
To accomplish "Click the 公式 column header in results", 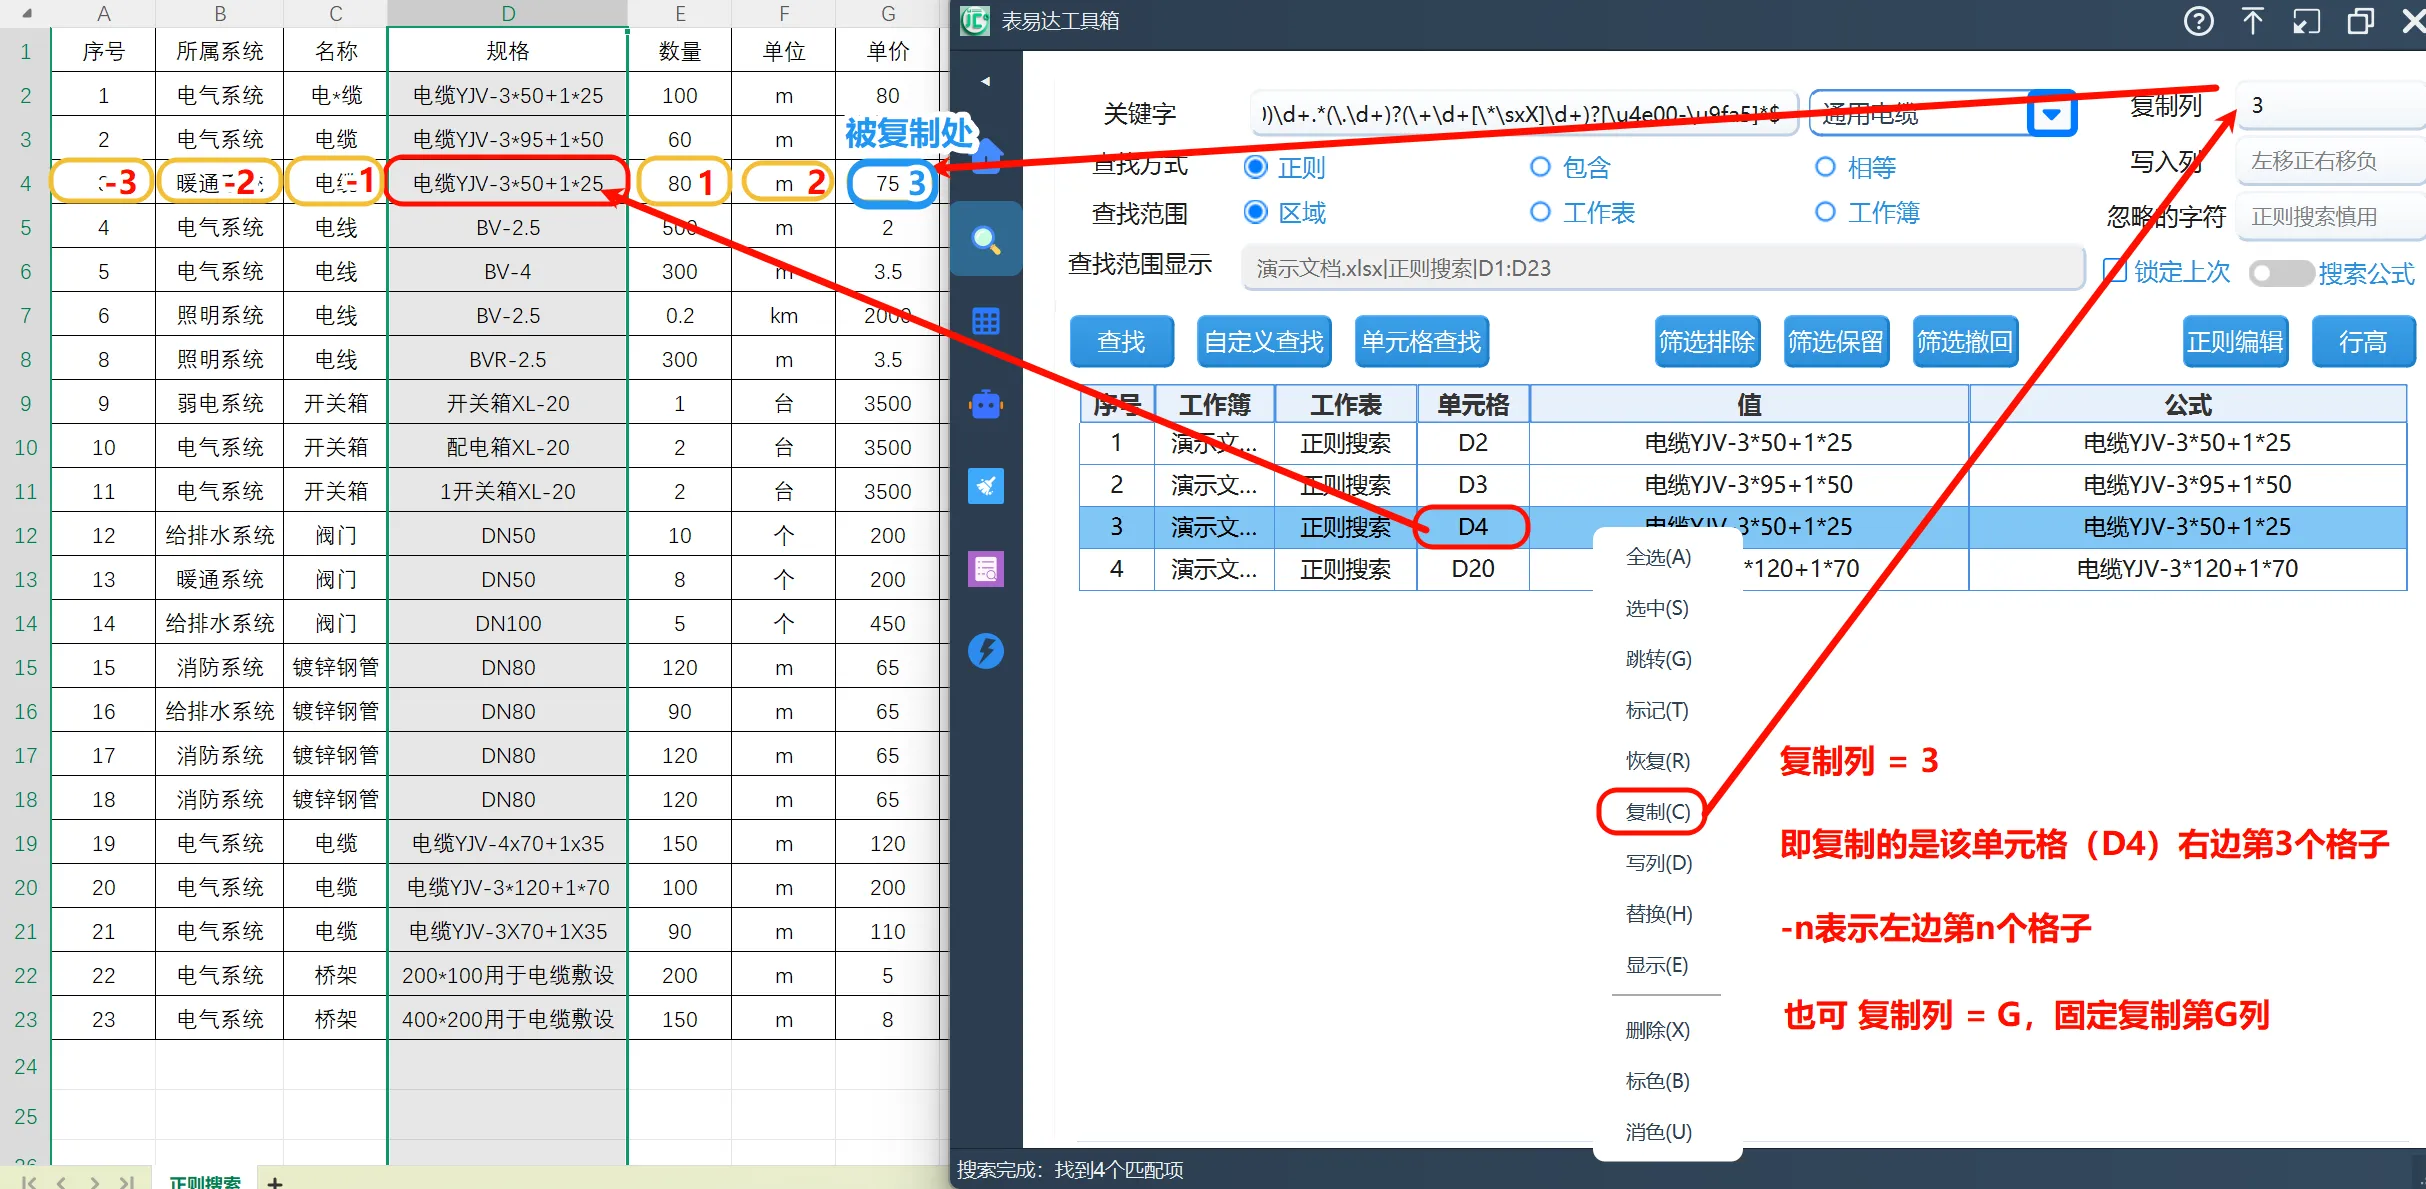I will (2188, 404).
